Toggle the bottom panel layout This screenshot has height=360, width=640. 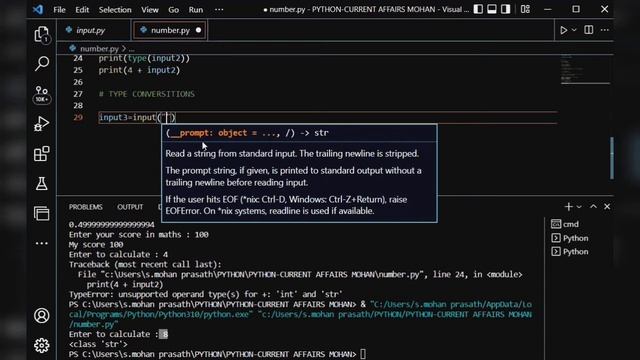pos(492,9)
